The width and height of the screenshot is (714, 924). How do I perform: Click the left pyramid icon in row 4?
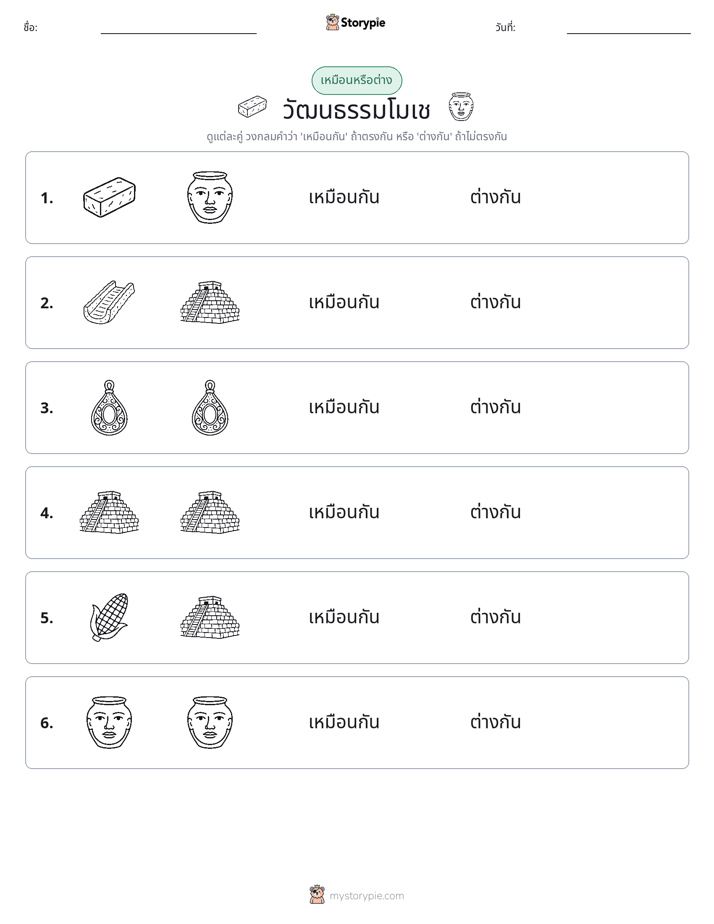tap(109, 513)
